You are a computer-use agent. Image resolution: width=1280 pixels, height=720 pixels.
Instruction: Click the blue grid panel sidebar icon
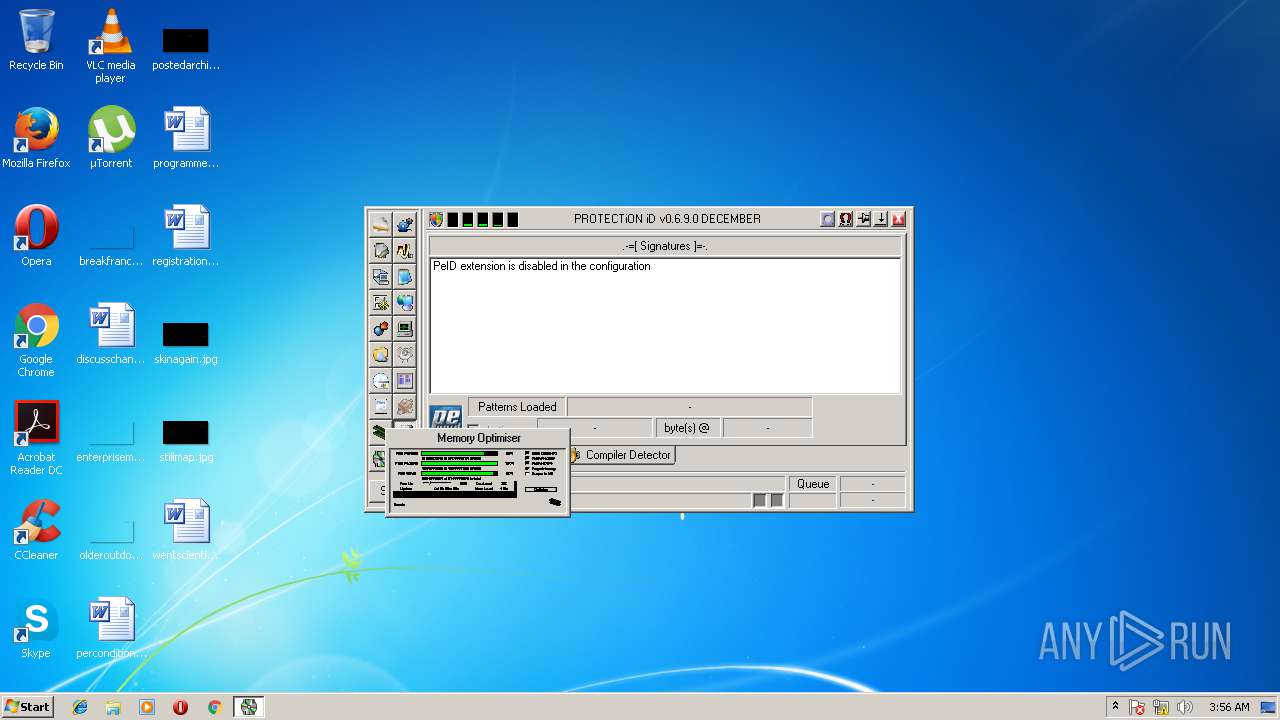[404, 380]
